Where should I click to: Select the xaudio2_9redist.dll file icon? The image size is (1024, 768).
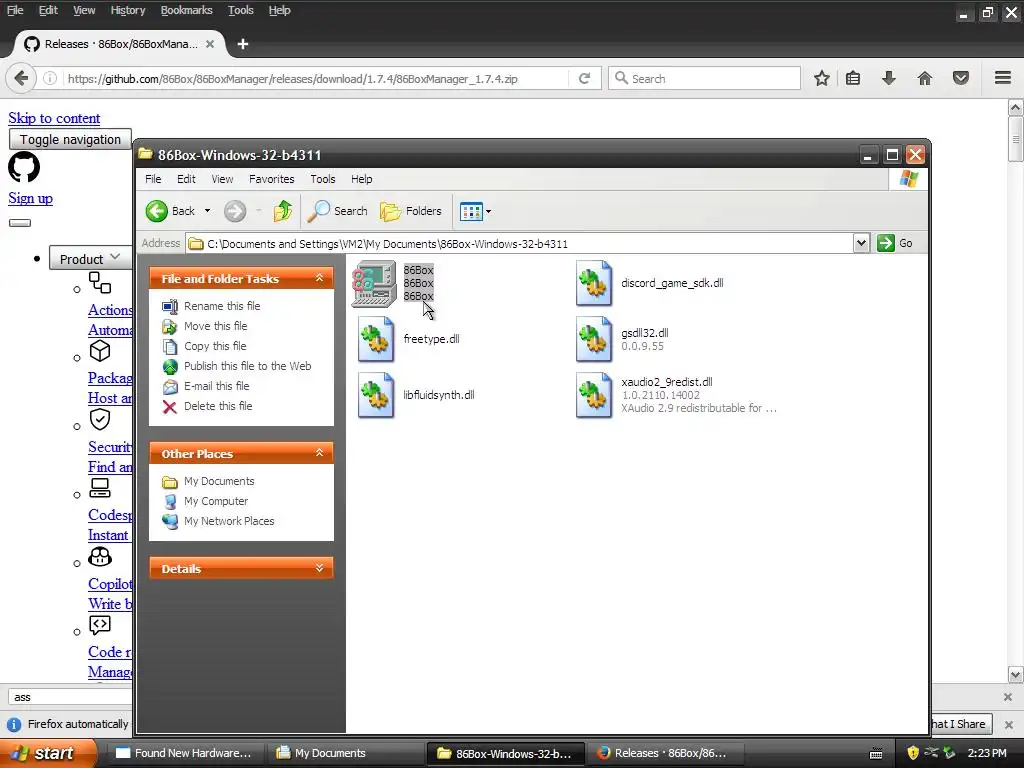[594, 395]
